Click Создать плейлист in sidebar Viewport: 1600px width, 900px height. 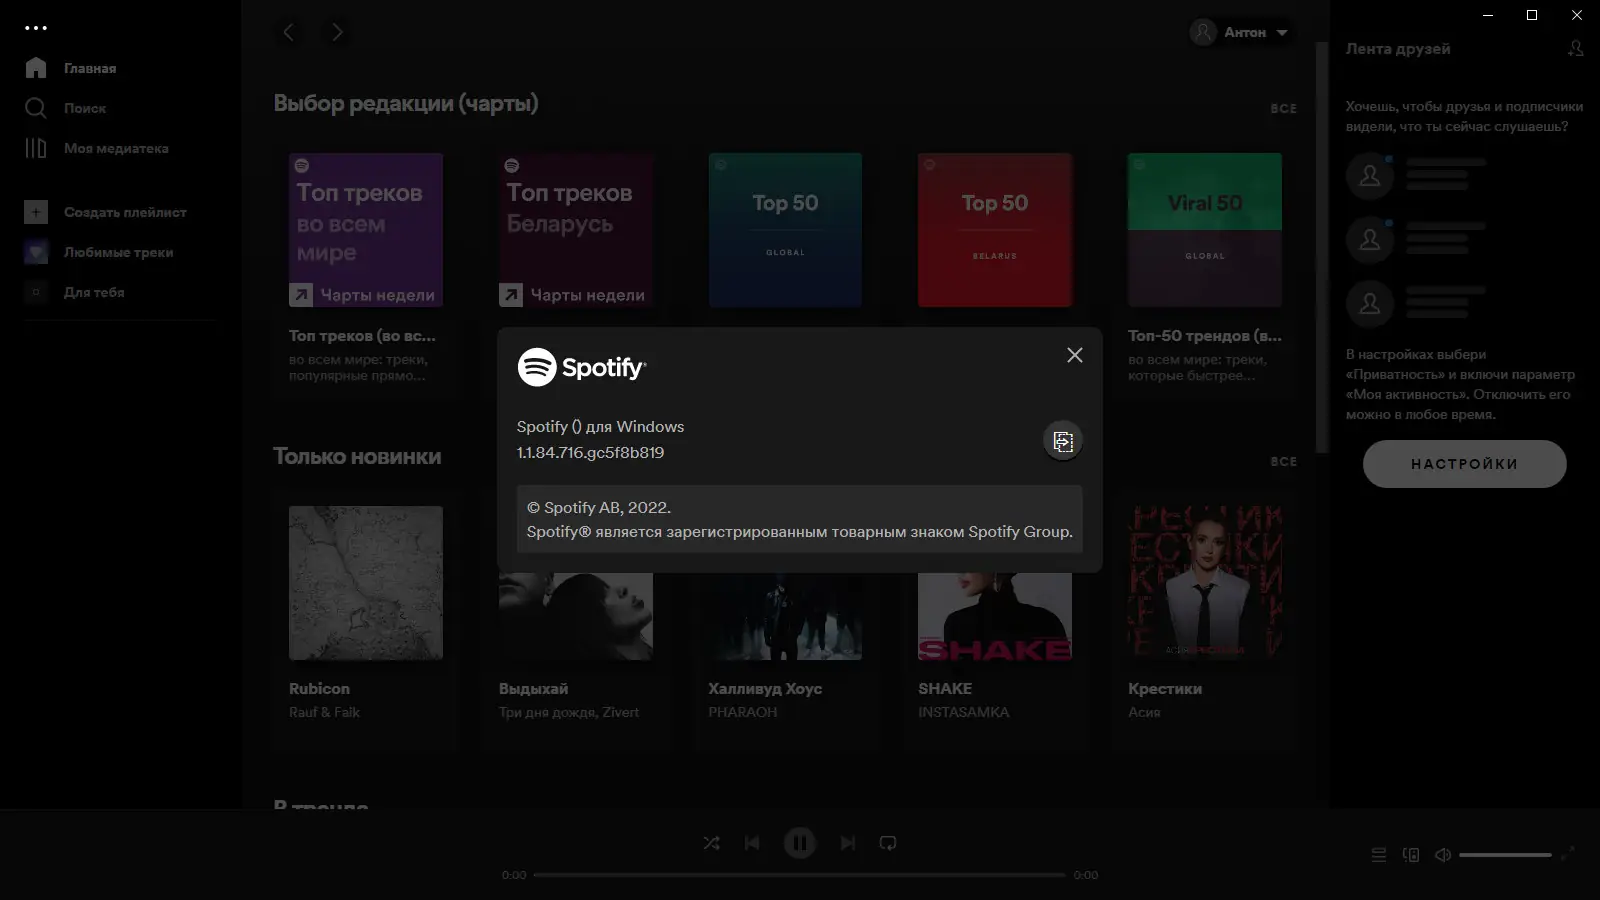pos(125,212)
